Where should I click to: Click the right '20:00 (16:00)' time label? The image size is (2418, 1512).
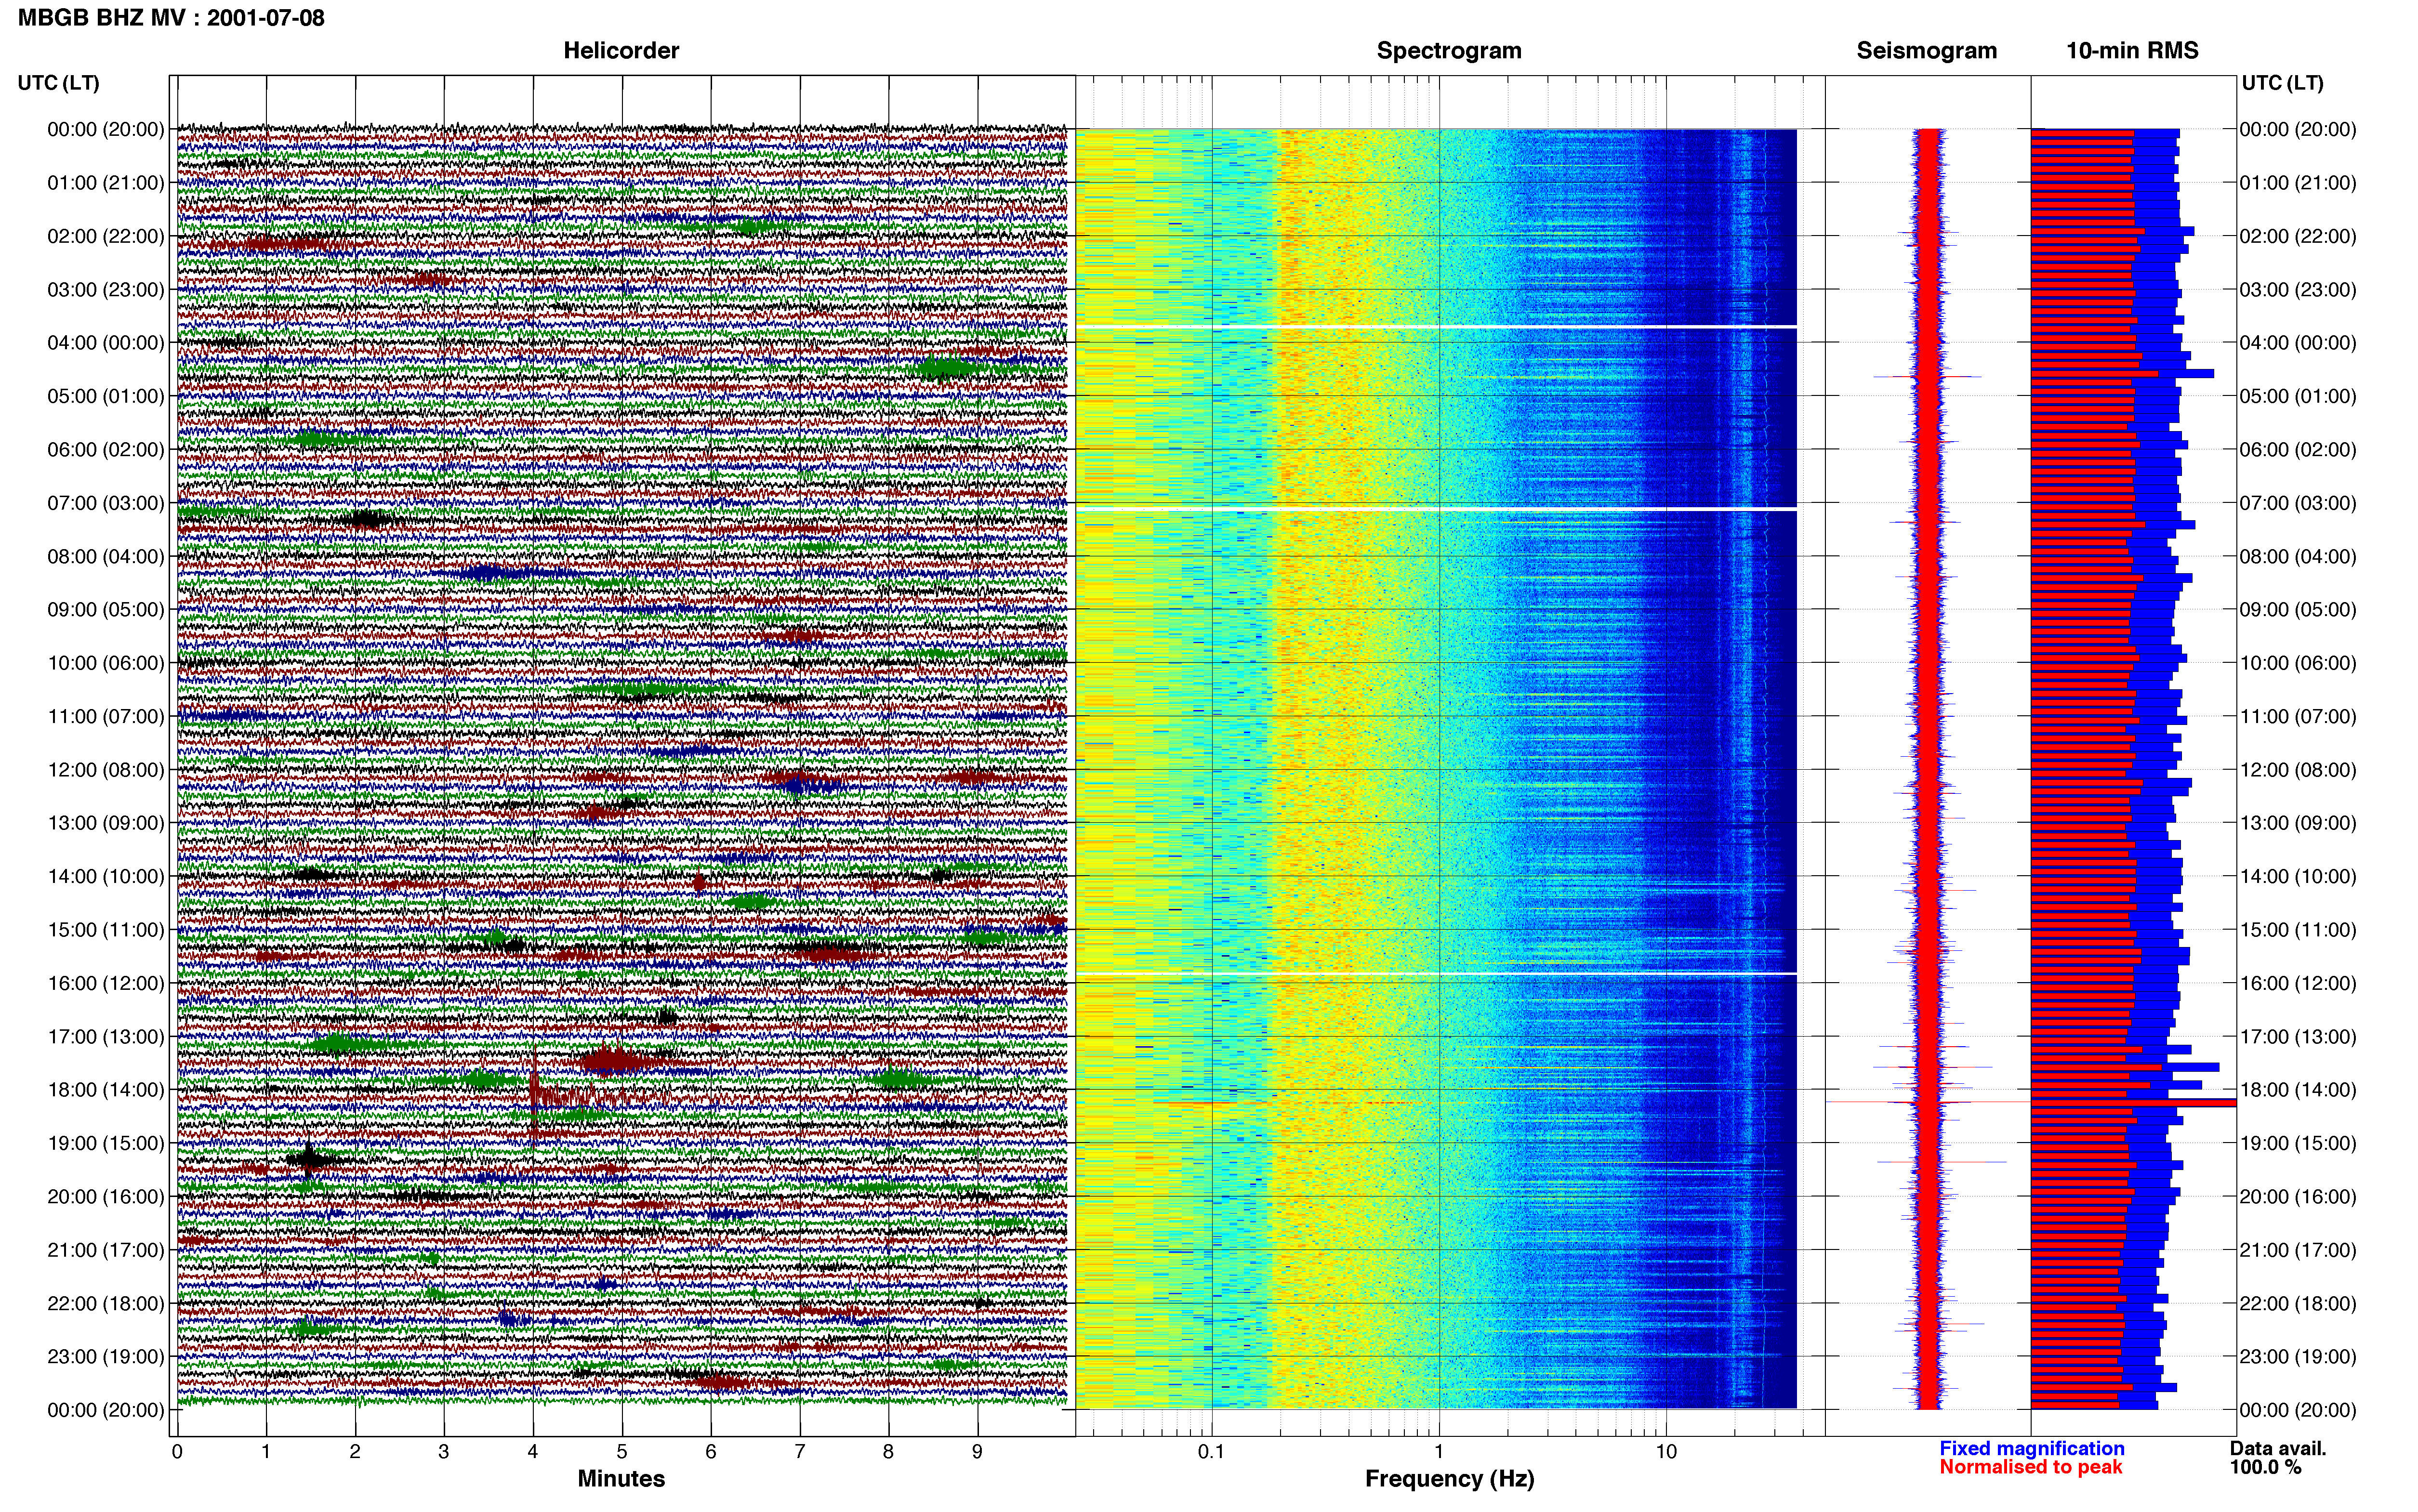(x=2298, y=1197)
